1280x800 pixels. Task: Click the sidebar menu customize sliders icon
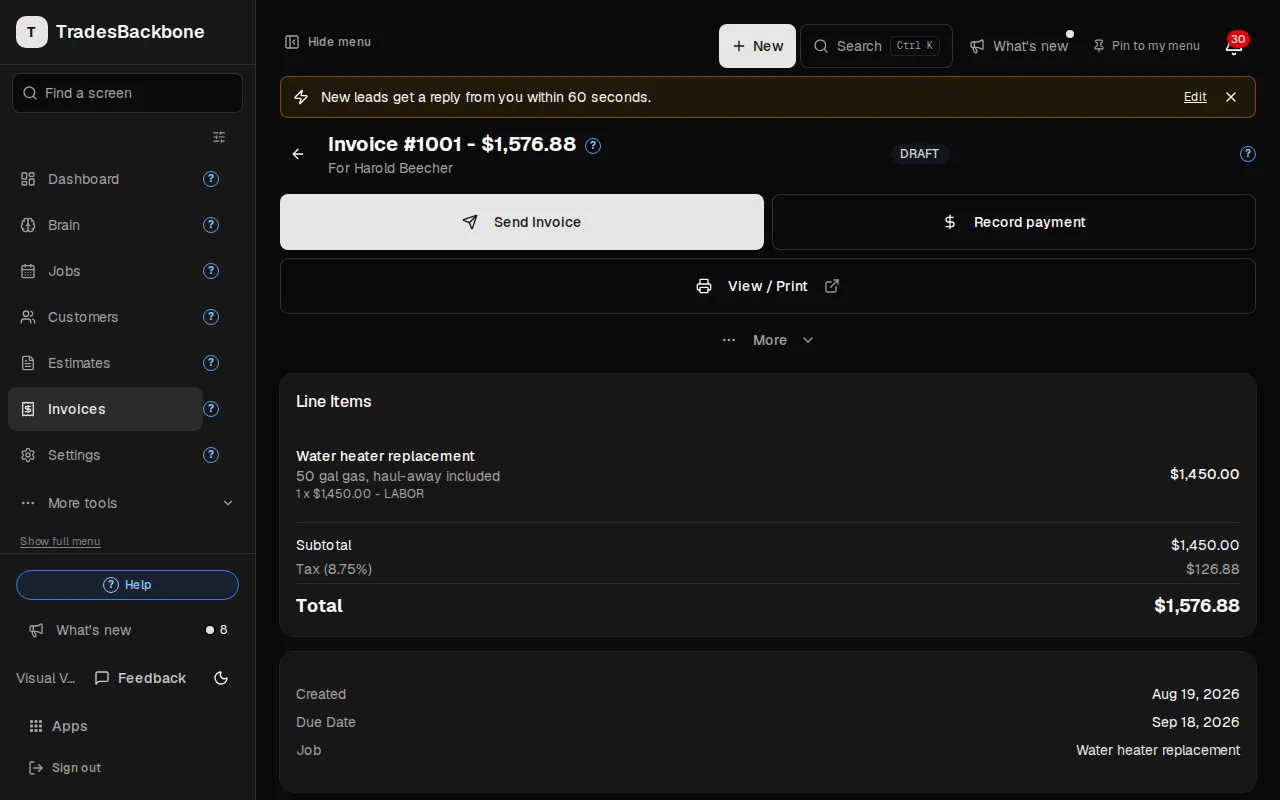click(x=219, y=137)
